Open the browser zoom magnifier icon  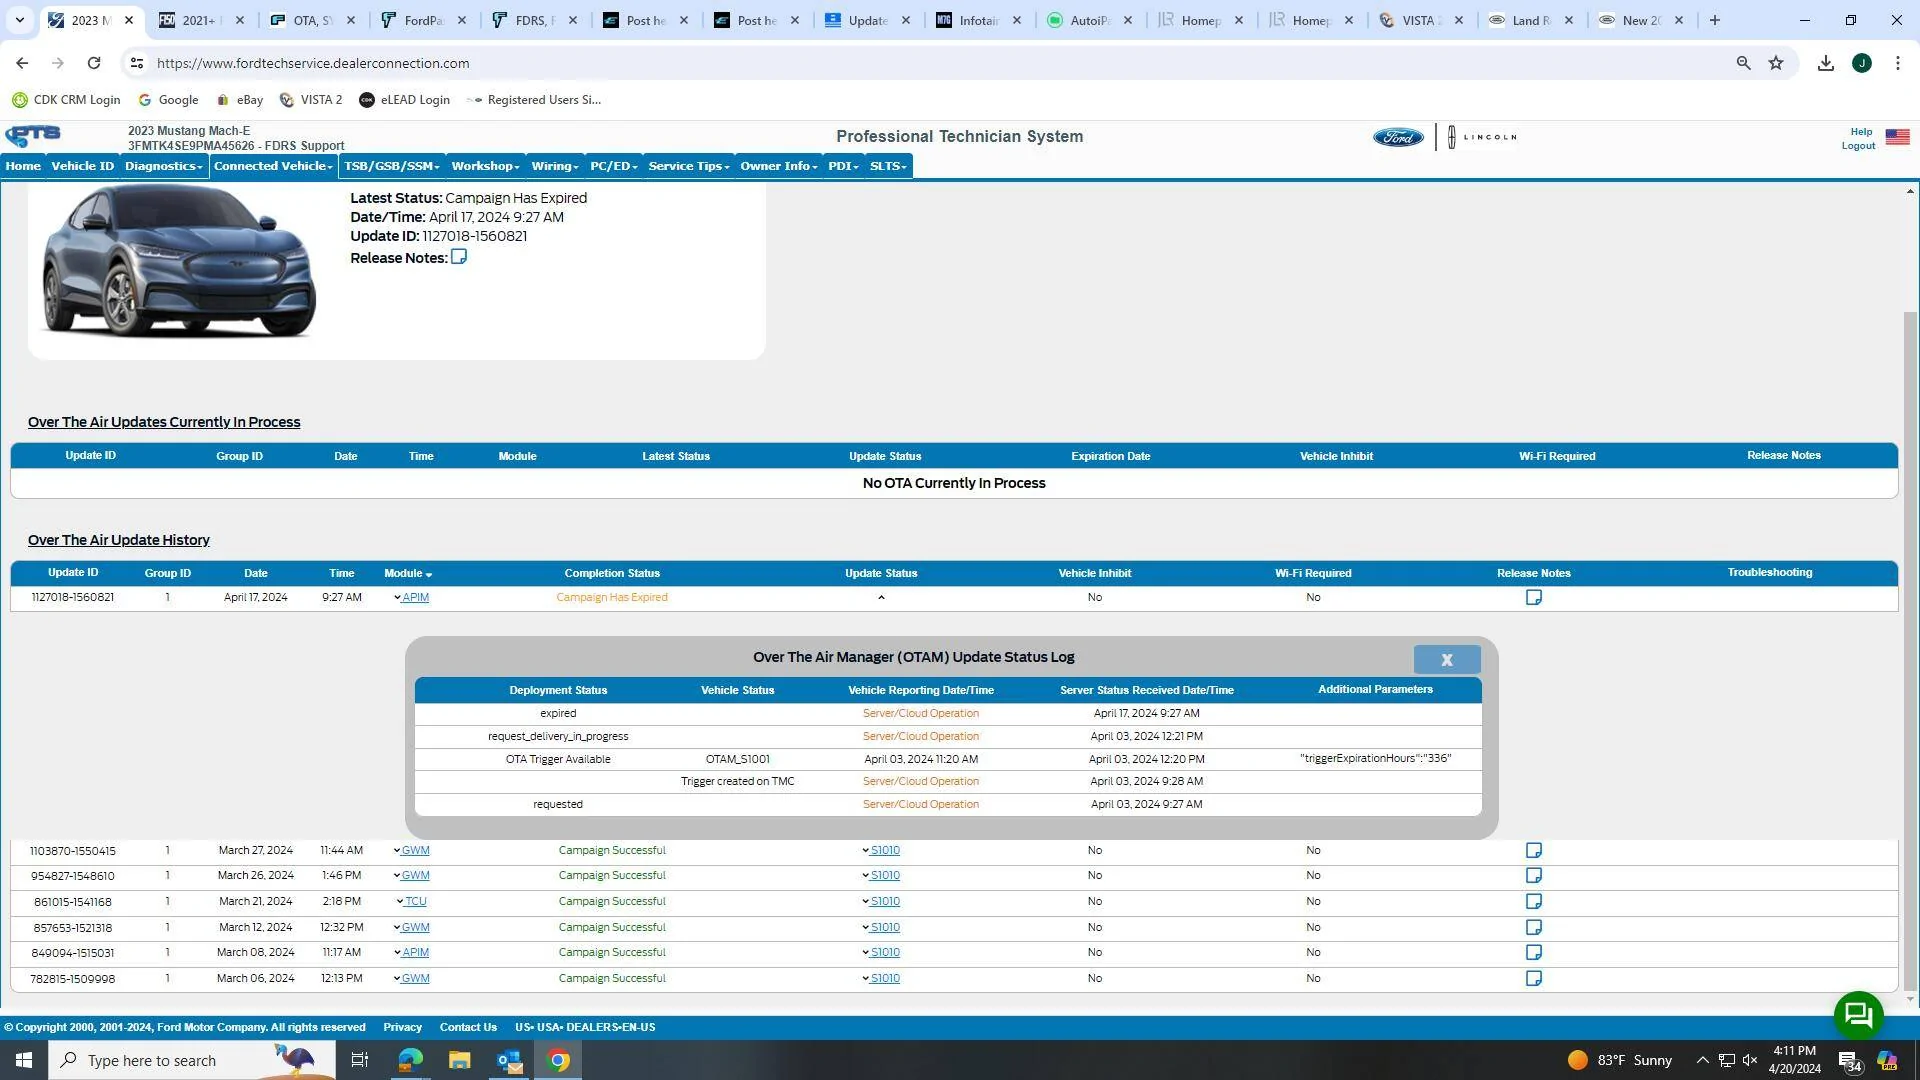[x=1743, y=63]
